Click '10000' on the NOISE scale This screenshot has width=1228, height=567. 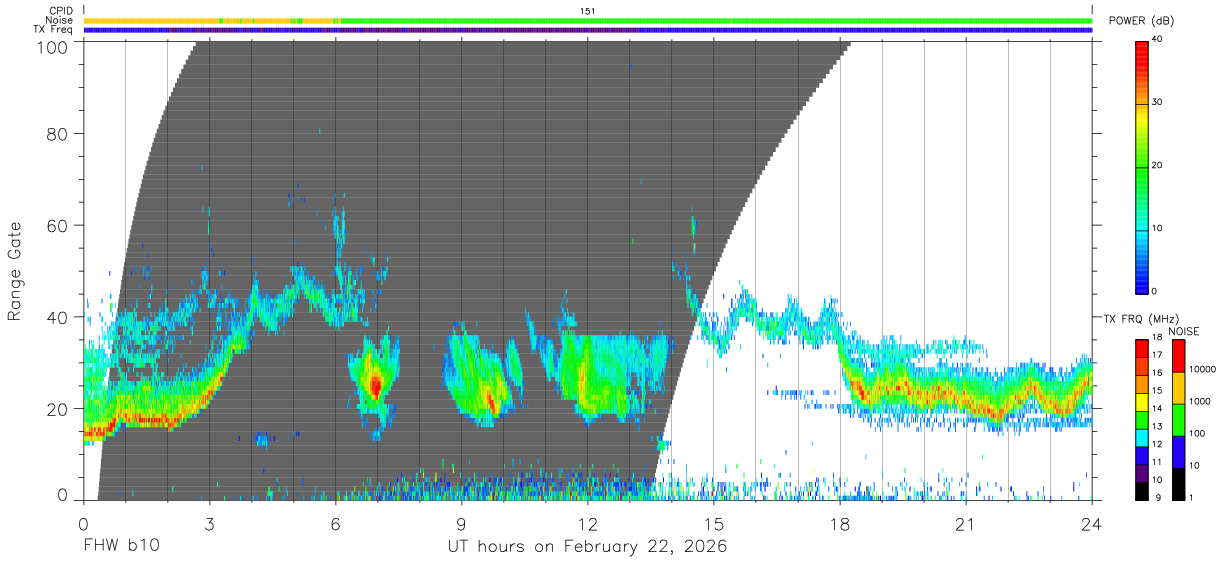point(1203,370)
